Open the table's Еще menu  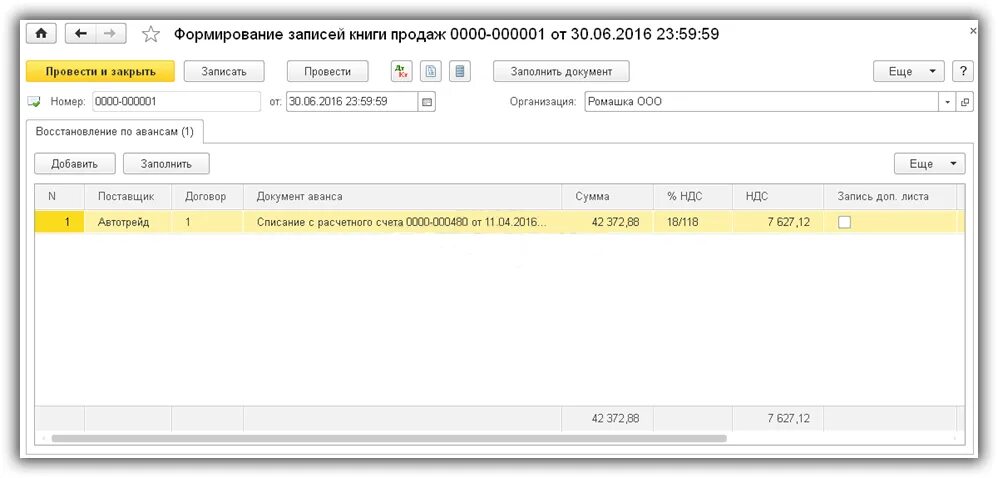929,164
